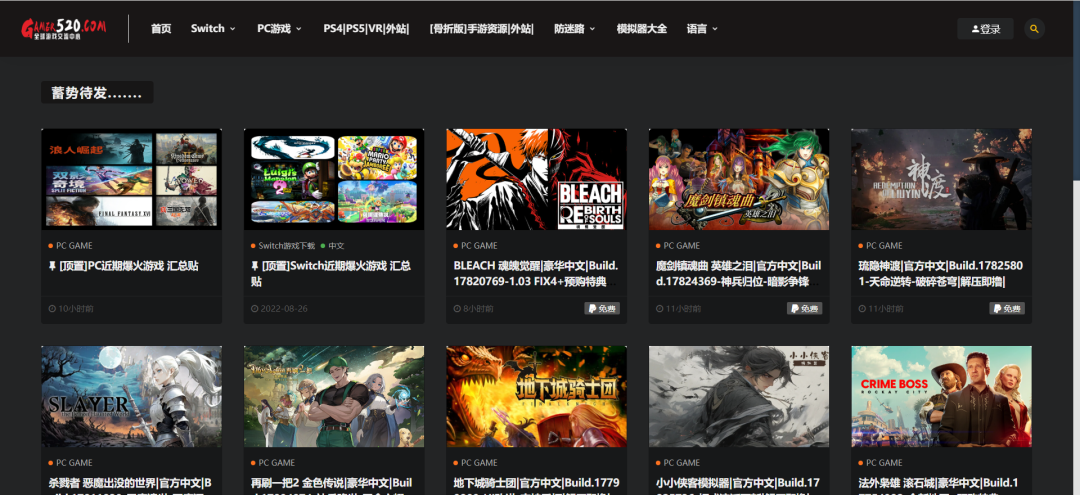Open the BLEACH 魂魄觉醒 post title
The width and height of the screenshot is (1080, 495).
[536, 273]
